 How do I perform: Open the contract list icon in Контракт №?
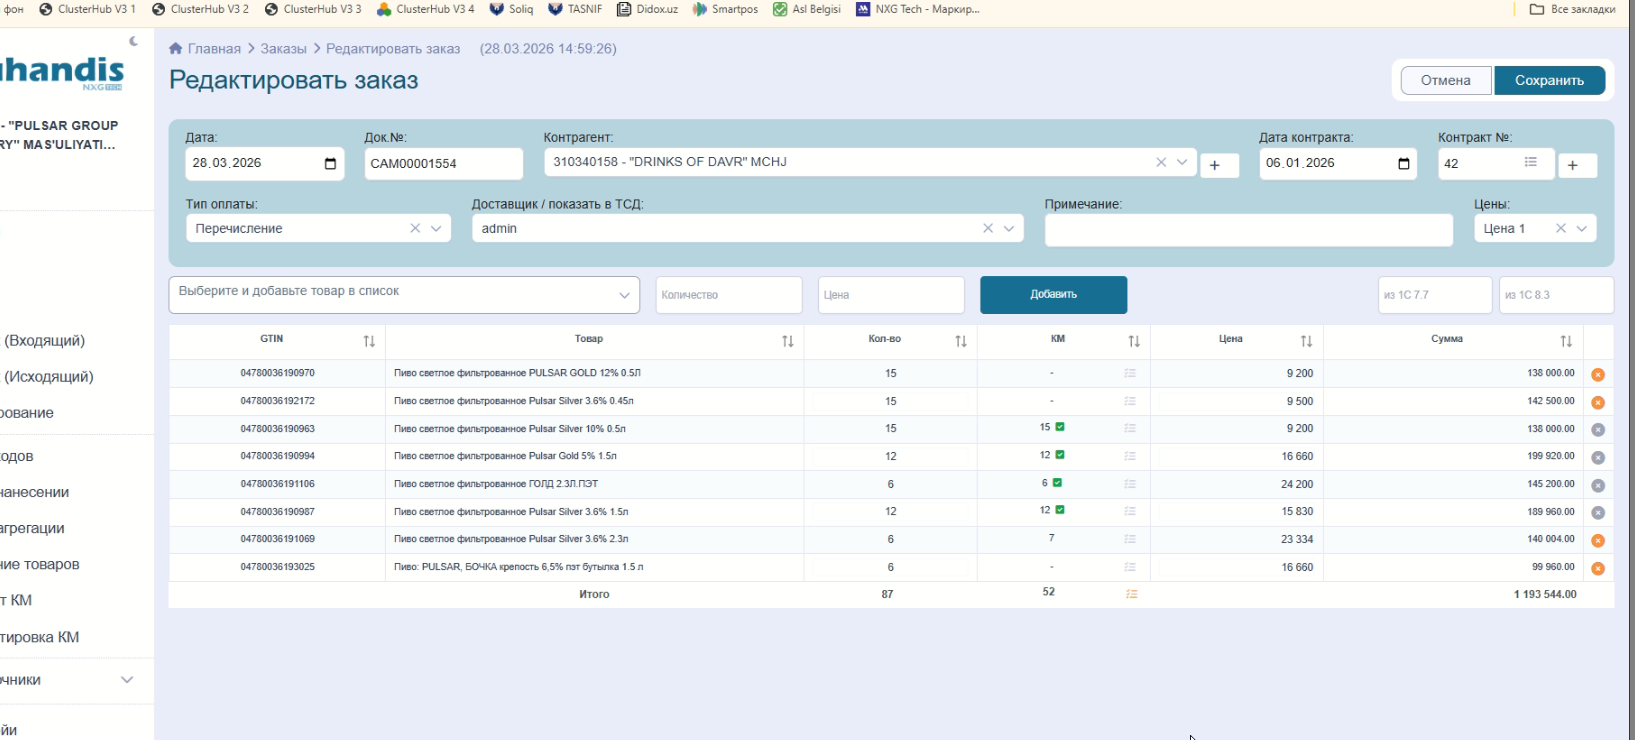coord(1530,162)
